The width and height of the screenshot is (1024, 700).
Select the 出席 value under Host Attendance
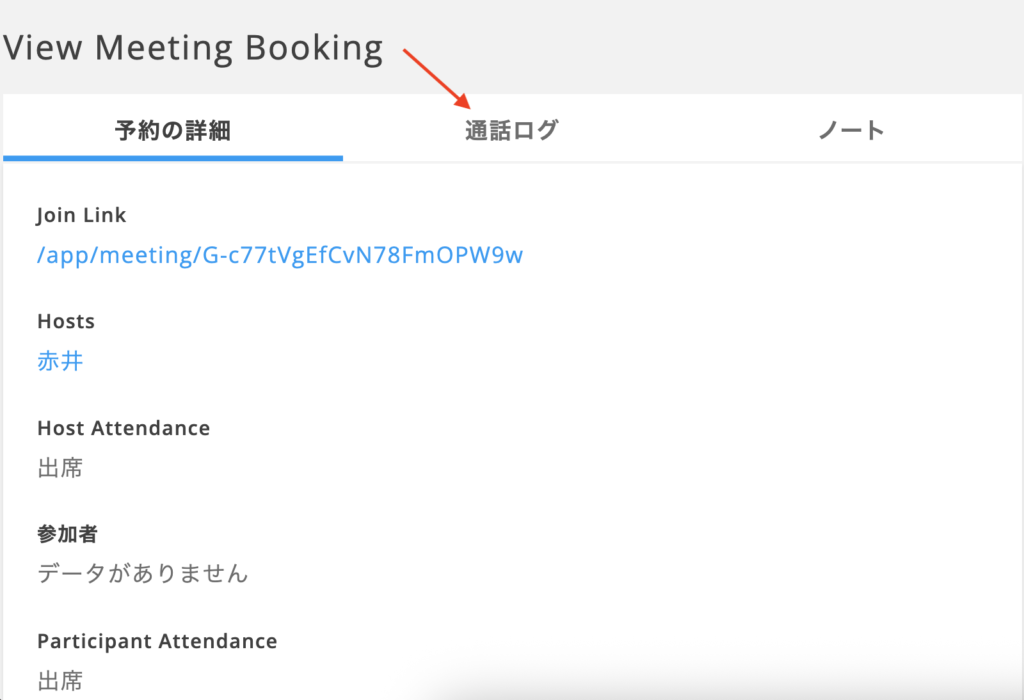tap(60, 468)
